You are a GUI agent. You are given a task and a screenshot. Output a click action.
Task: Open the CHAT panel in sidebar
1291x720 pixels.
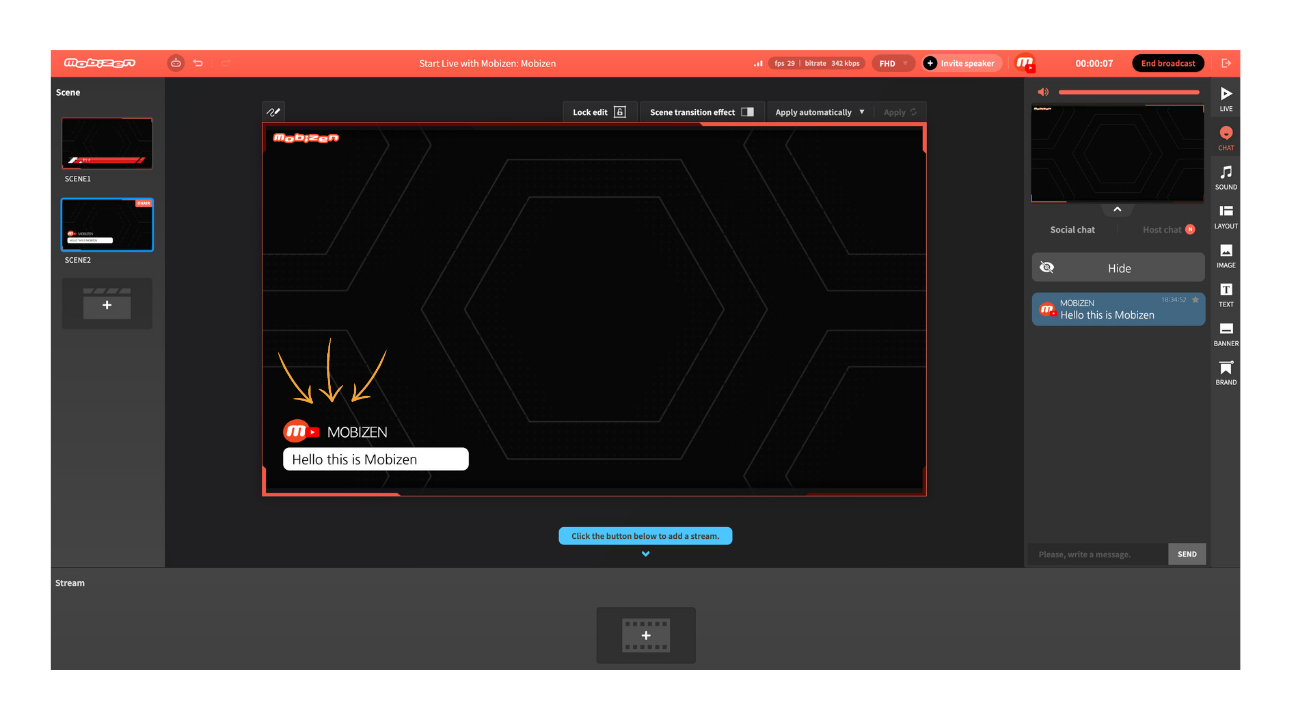[1226, 138]
